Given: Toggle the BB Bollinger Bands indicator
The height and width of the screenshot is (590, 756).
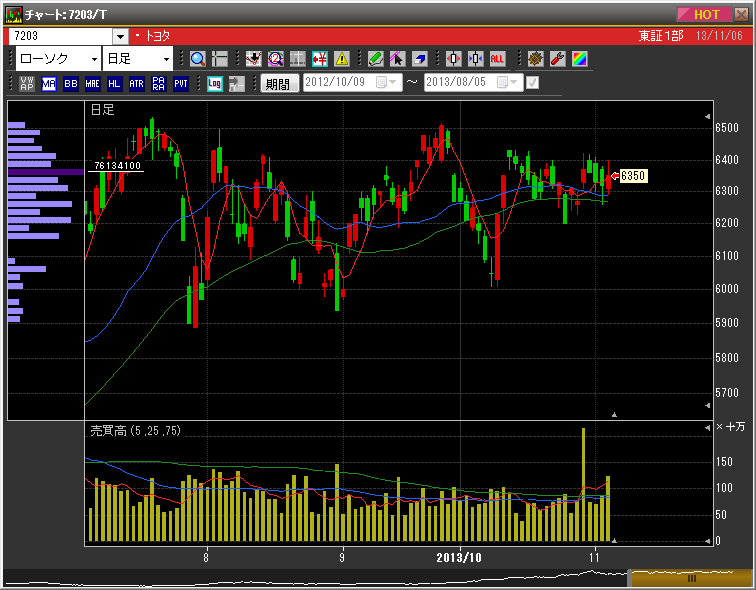Looking at the screenshot, I should point(70,84).
